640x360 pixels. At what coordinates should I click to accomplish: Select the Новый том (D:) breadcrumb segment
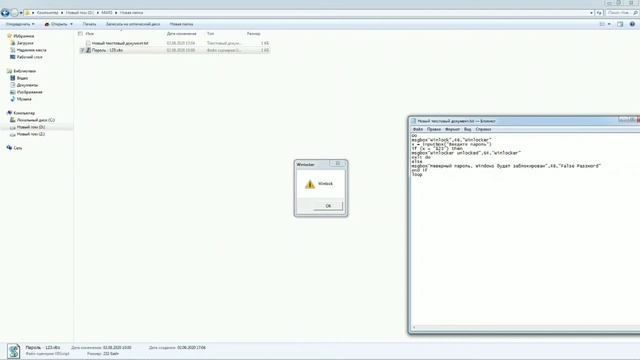click(80, 13)
